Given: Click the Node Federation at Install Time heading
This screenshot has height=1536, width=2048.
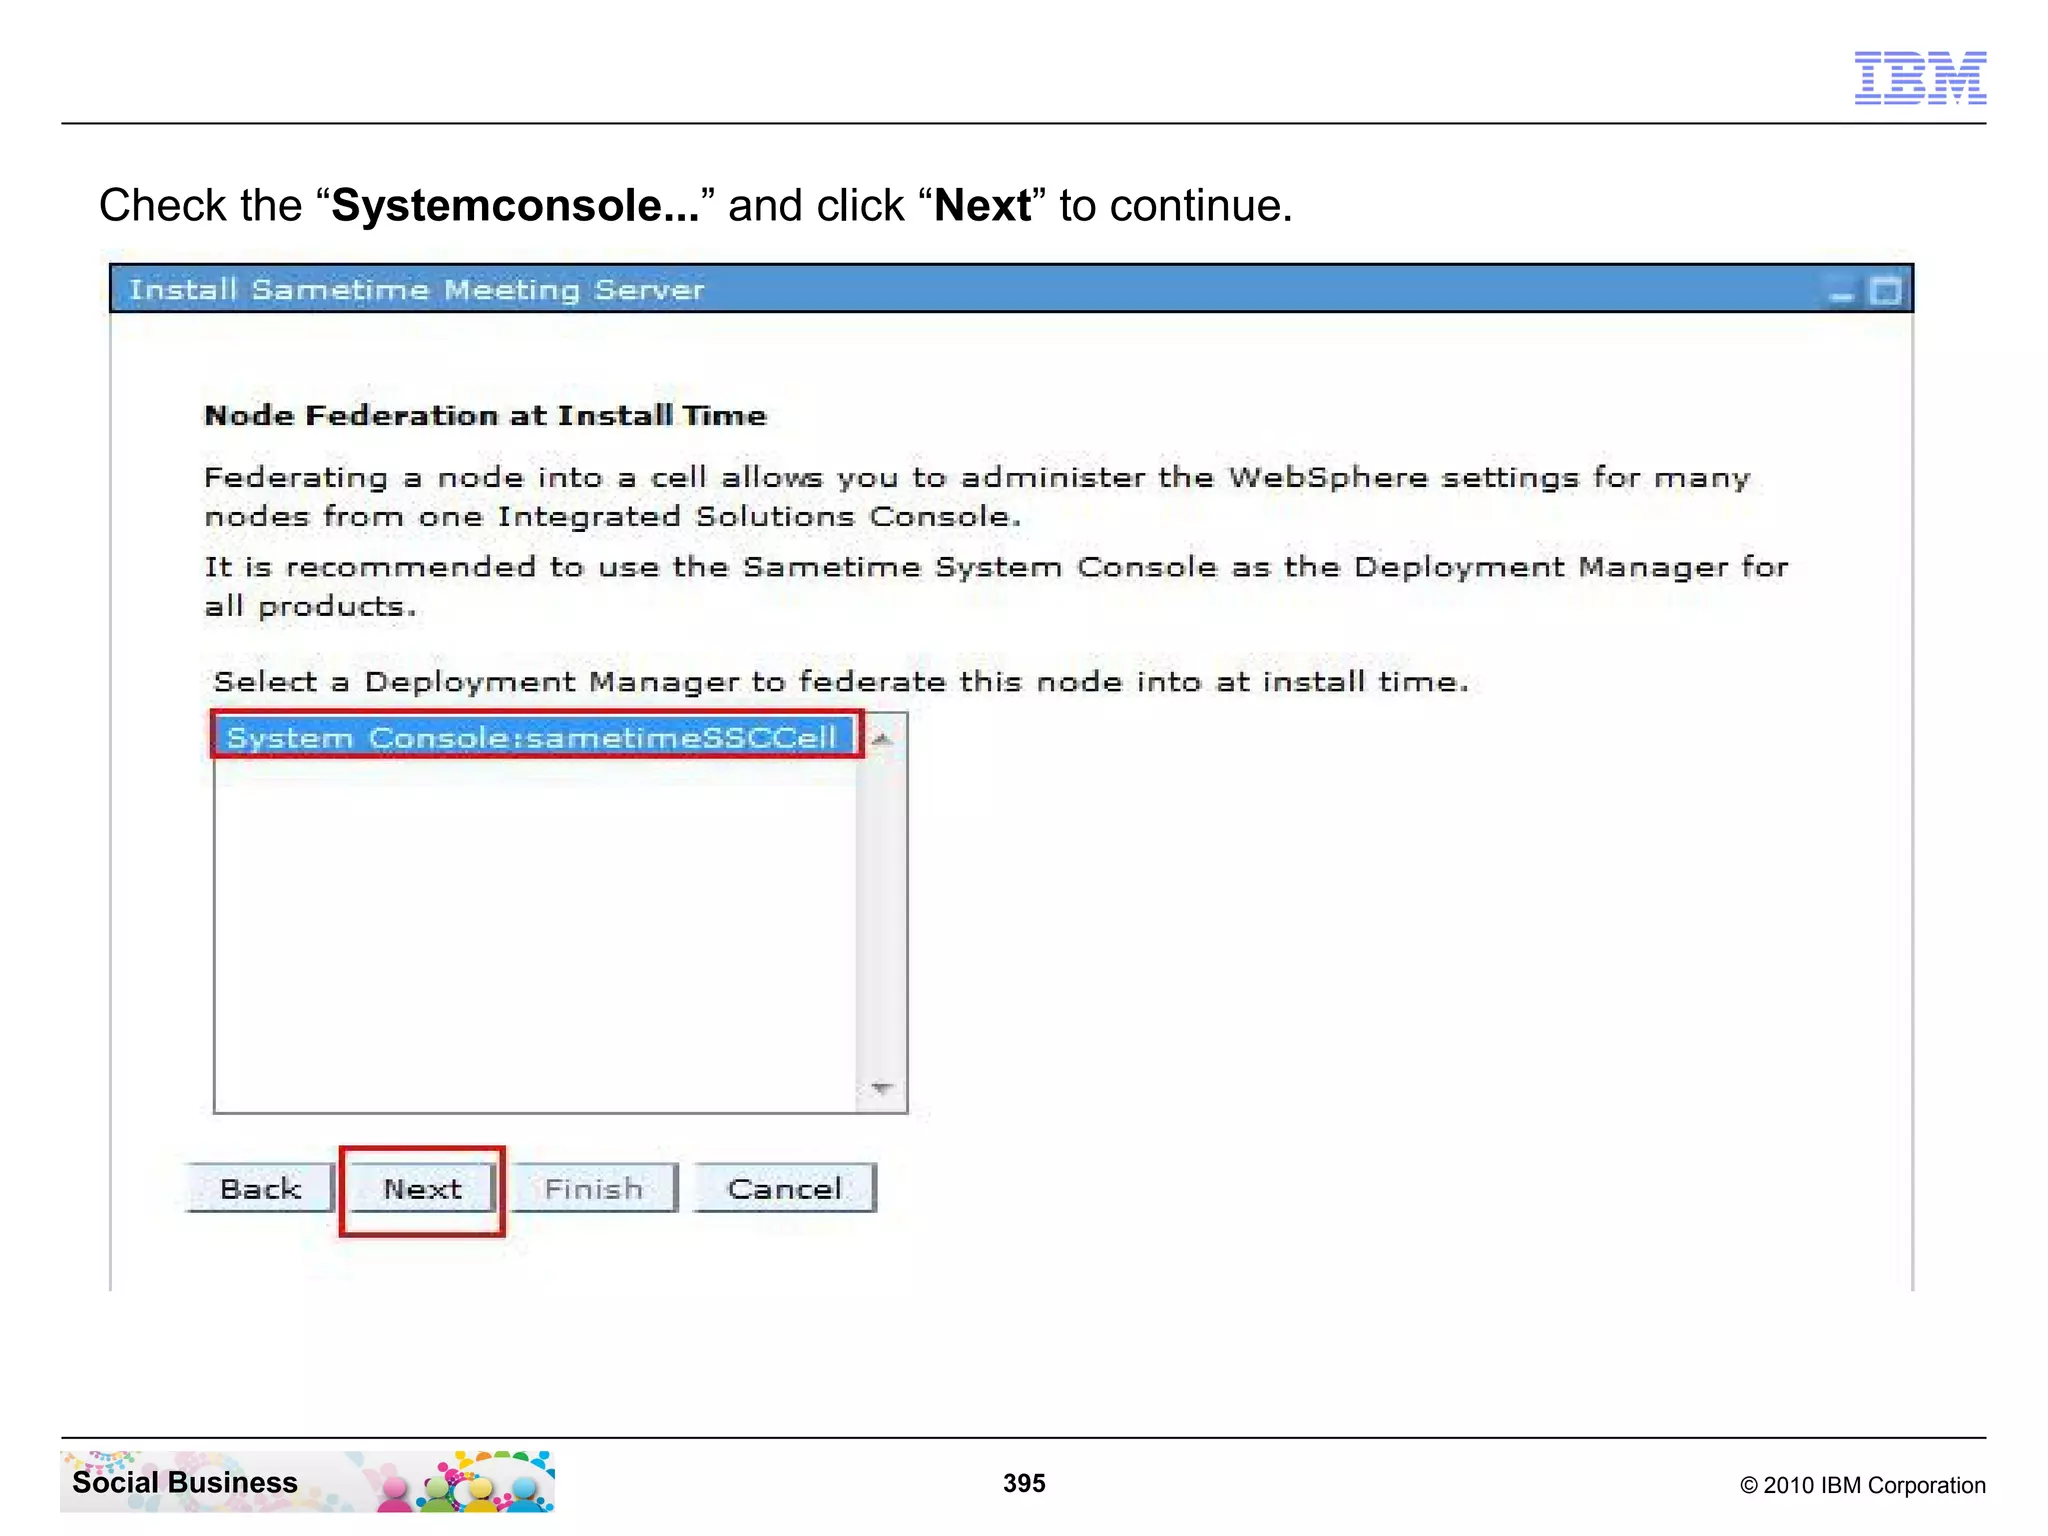Looking at the screenshot, I should coord(485,415).
